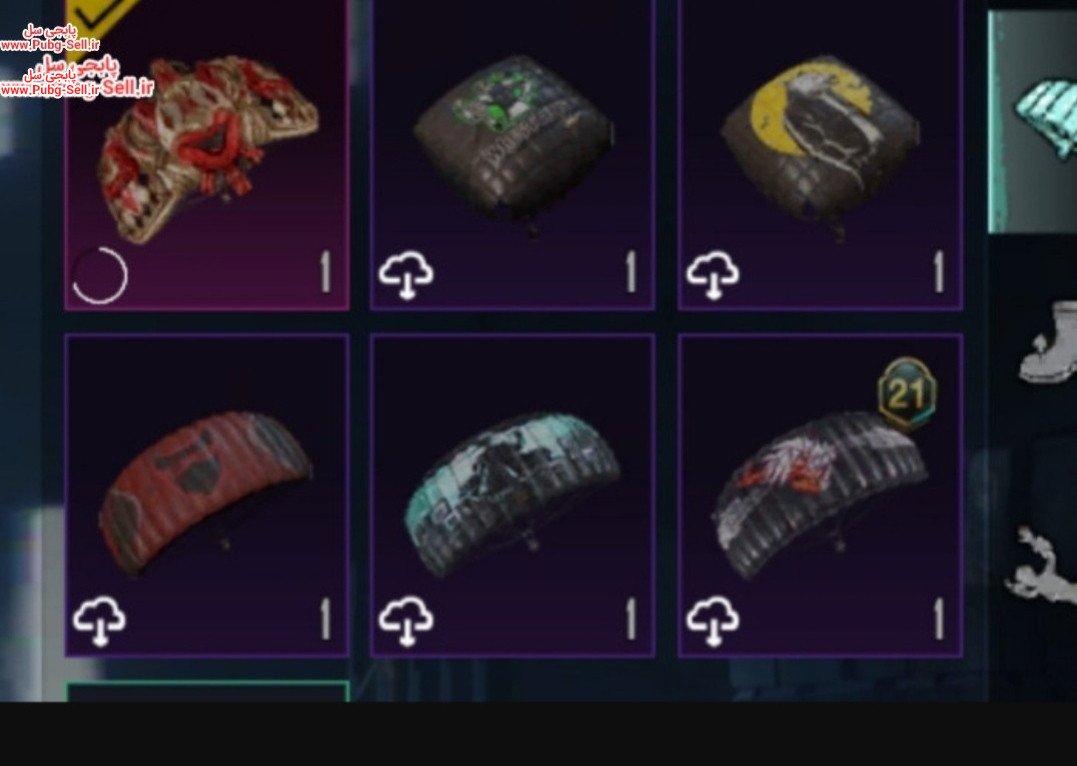
Task: Tap cloud download icon on yellow moon parachute
Action: point(713,275)
